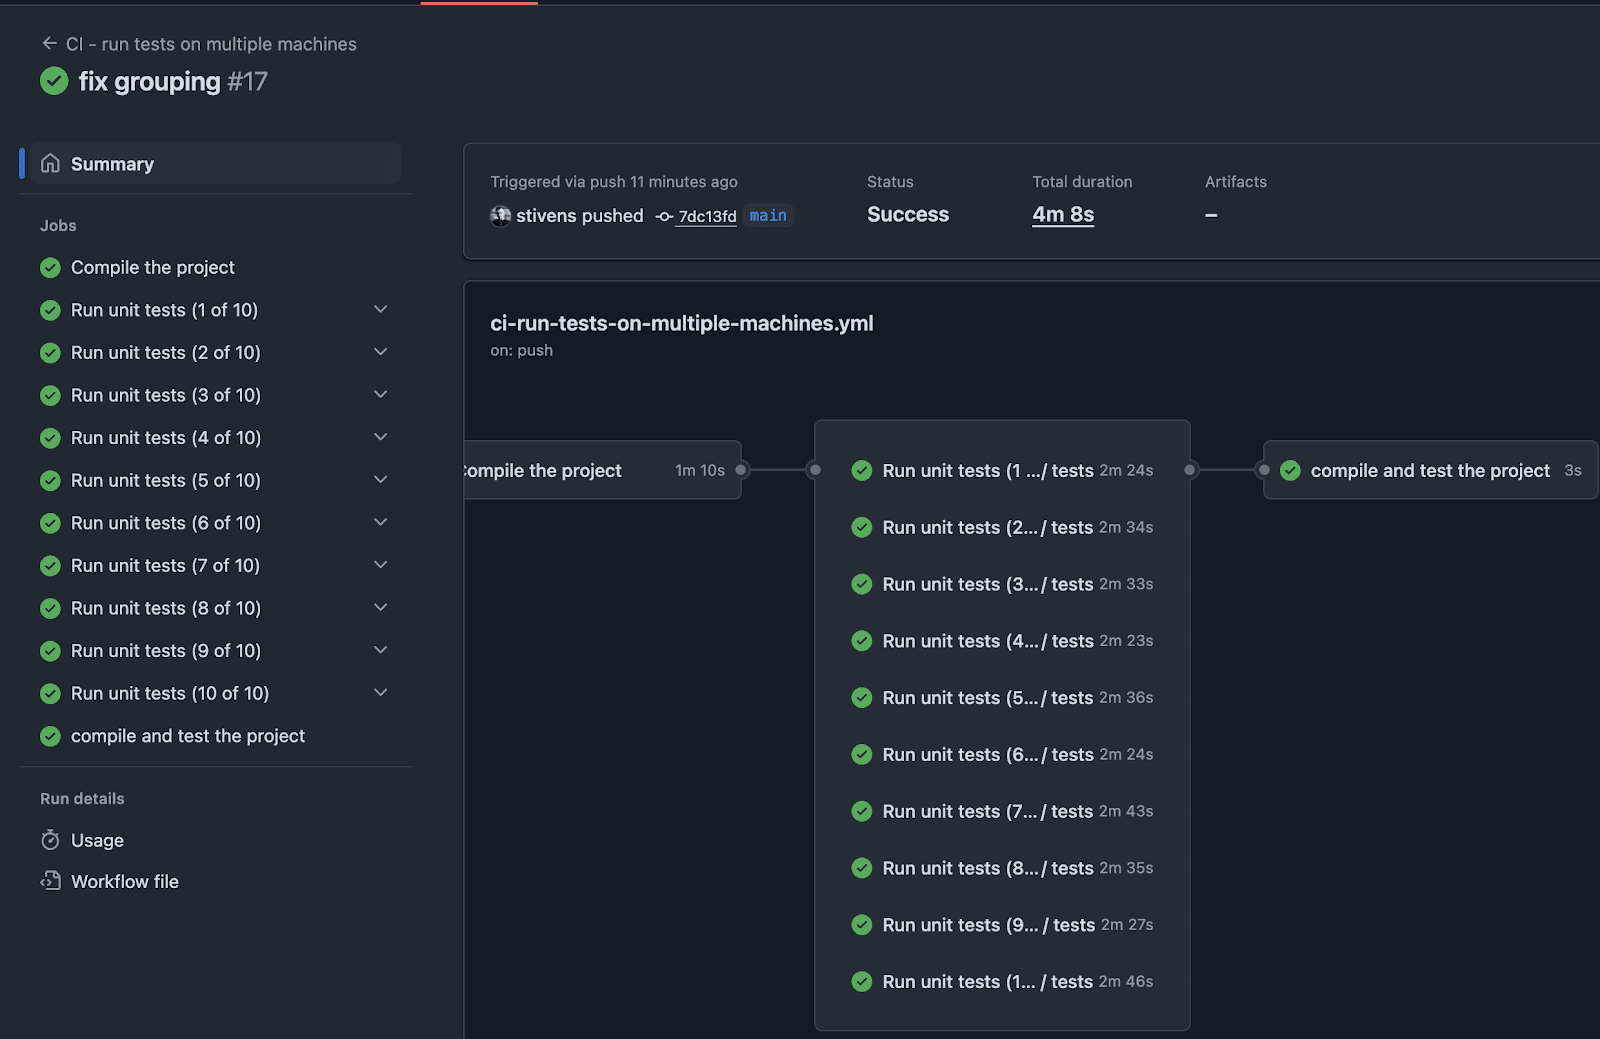Expand Run unit tests (1 of 10) job details
1600x1039 pixels.
pos(380,309)
